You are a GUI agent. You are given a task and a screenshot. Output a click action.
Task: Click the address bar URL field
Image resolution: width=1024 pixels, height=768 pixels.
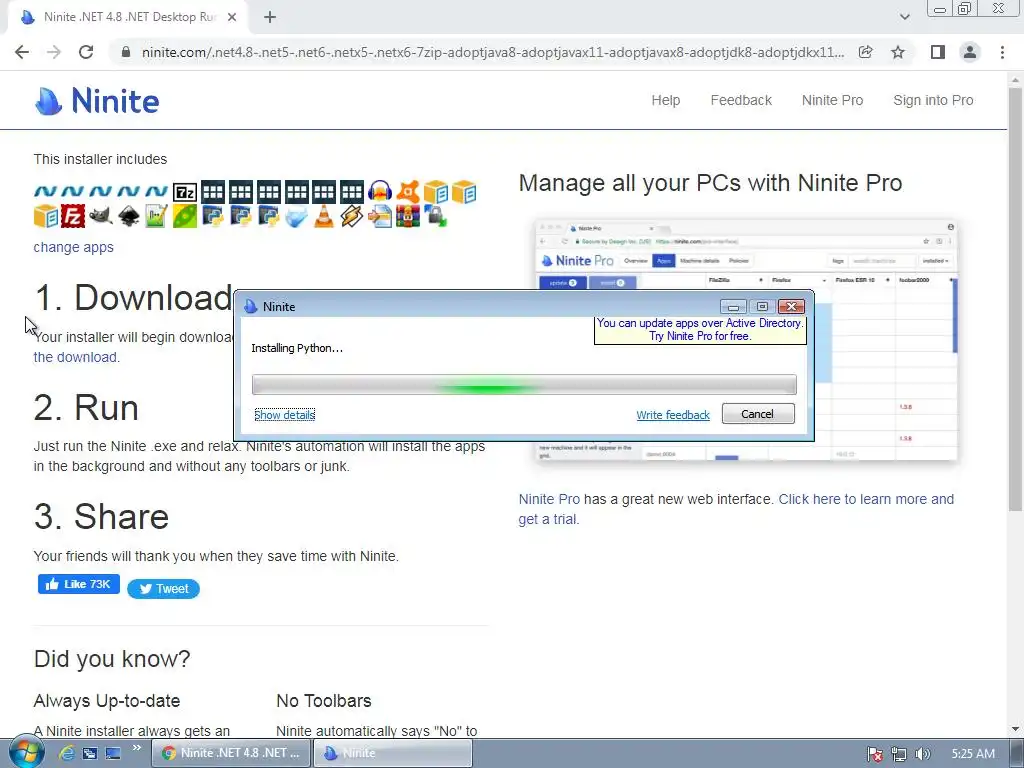(x=493, y=52)
